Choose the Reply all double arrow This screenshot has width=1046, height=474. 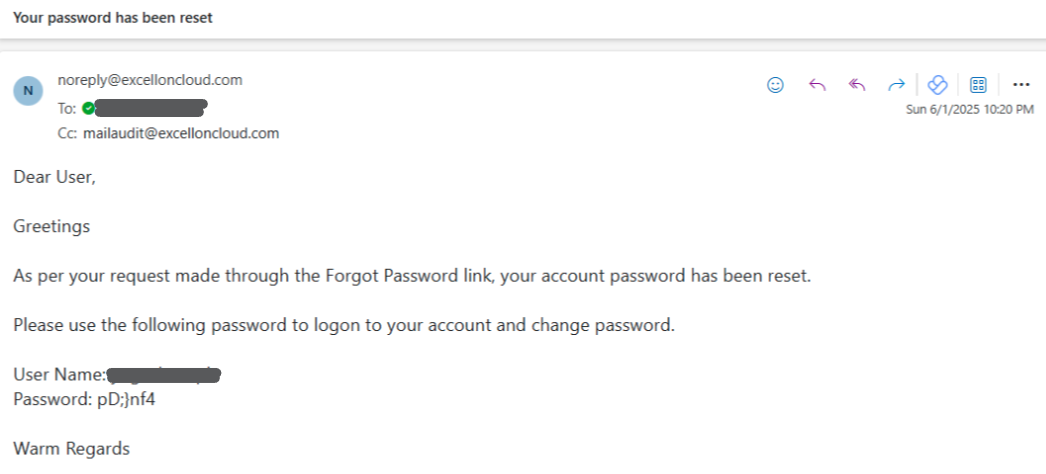click(x=857, y=85)
